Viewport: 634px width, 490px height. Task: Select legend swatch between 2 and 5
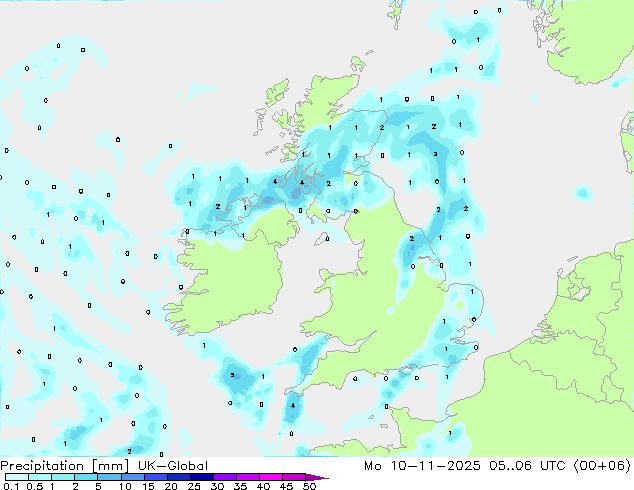86,477
